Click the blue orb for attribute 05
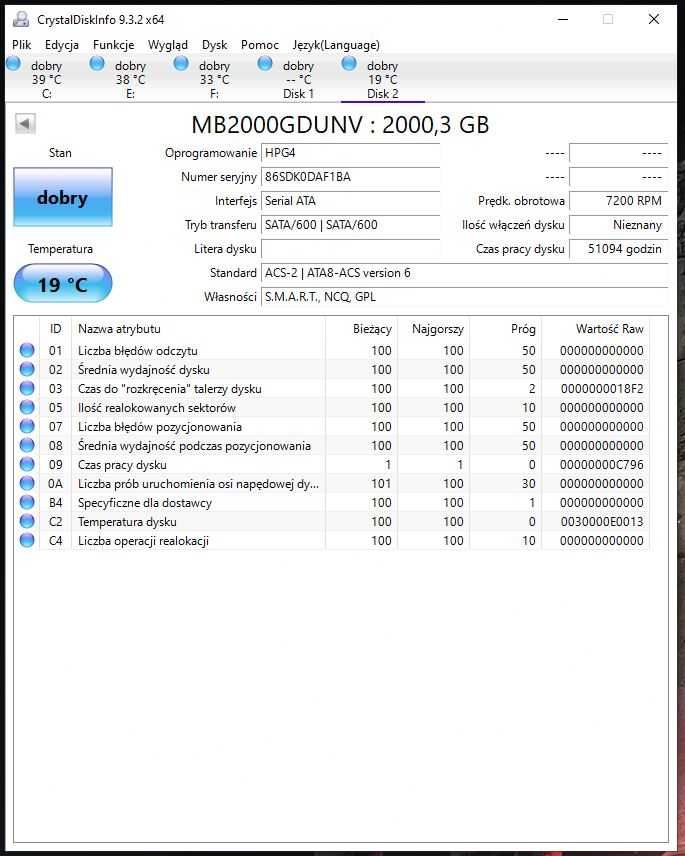 [x=27, y=407]
